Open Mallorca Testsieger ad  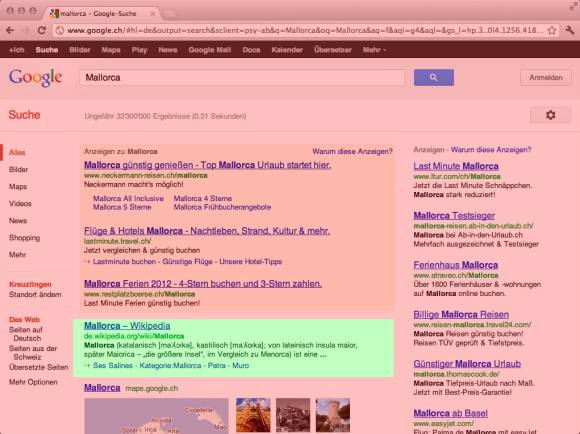pos(454,215)
